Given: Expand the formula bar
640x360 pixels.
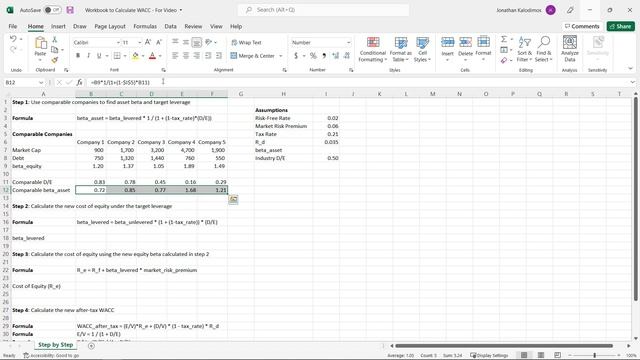Looking at the screenshot, I should [x=632, y=82].
